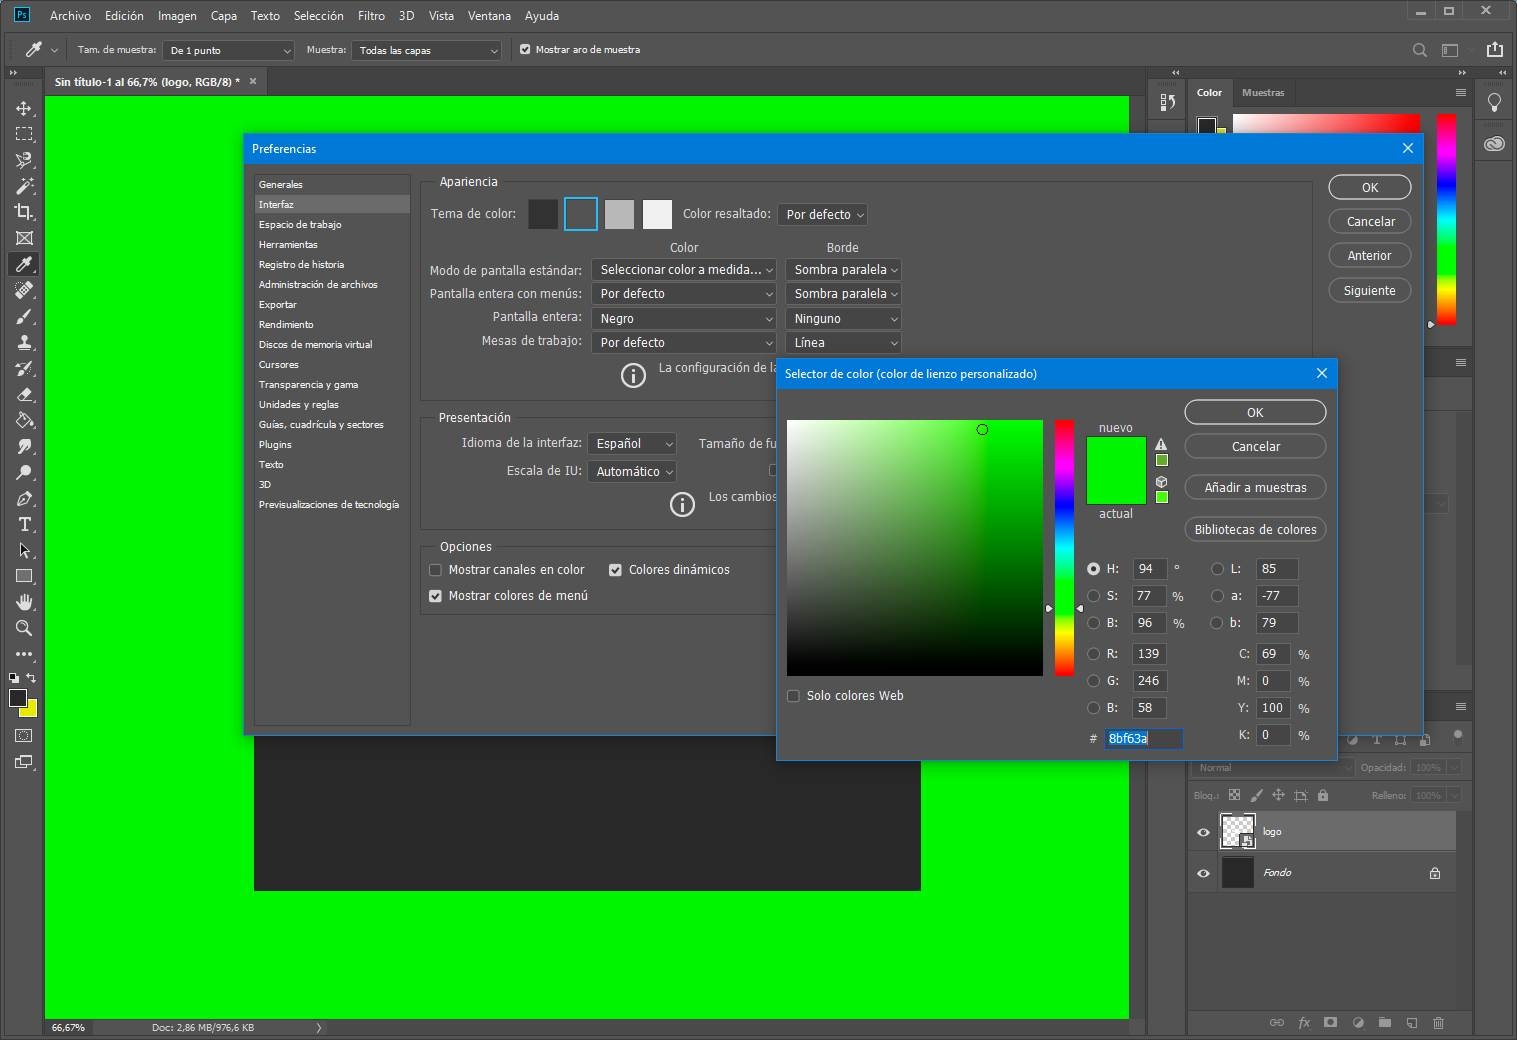This screenshot has width=1517, height=1040.
Task: Hide the logo layer
Action: 1203,832
